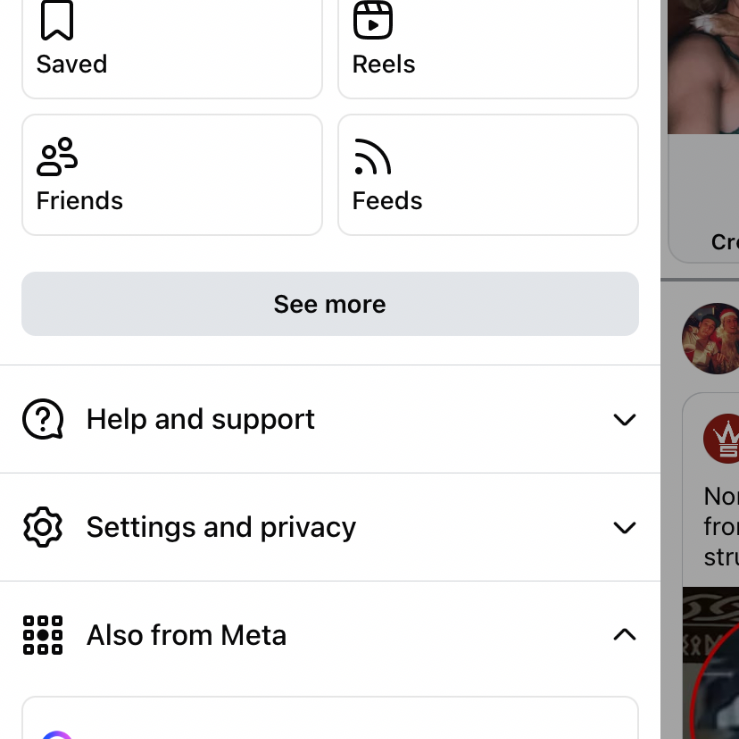Expand Help and support chevron

pos(624,419)
